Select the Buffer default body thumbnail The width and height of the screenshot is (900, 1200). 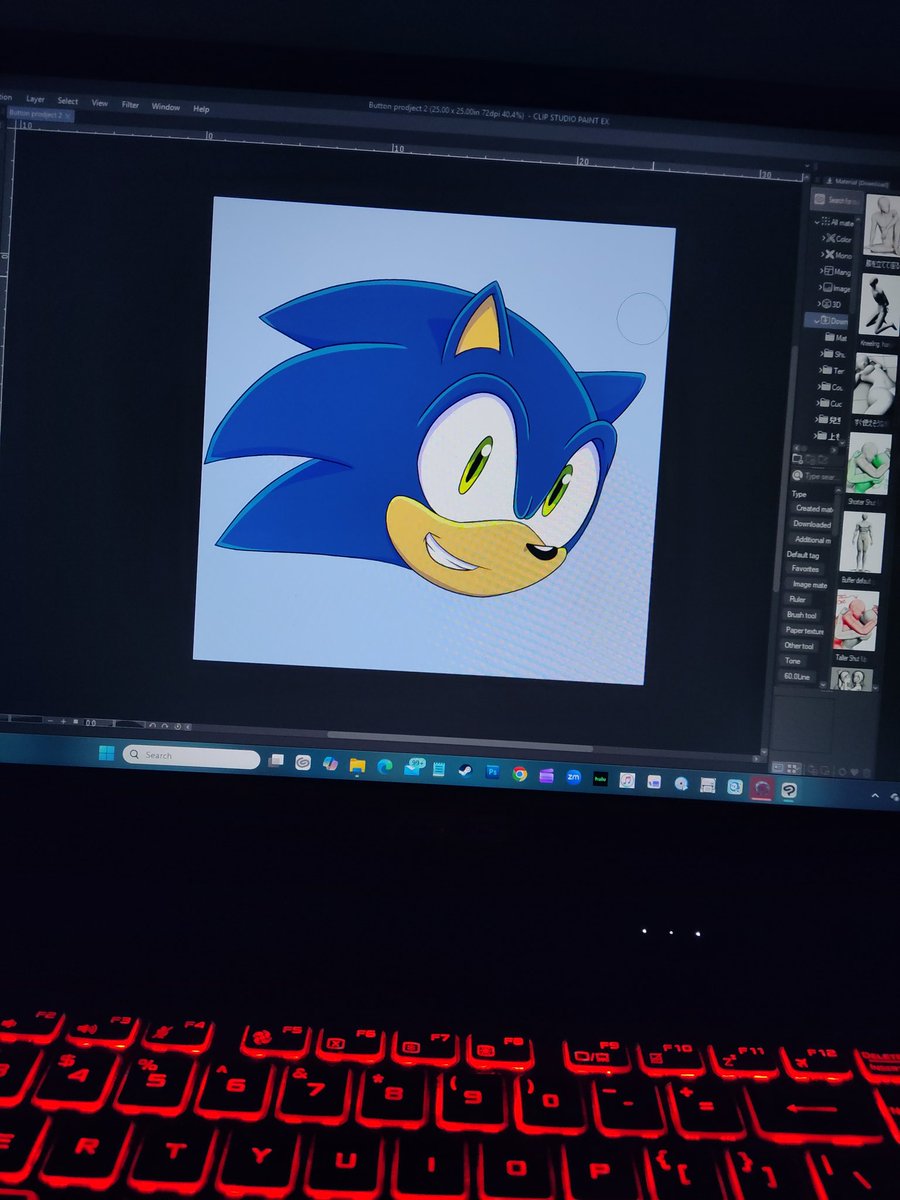click(862, 541)
